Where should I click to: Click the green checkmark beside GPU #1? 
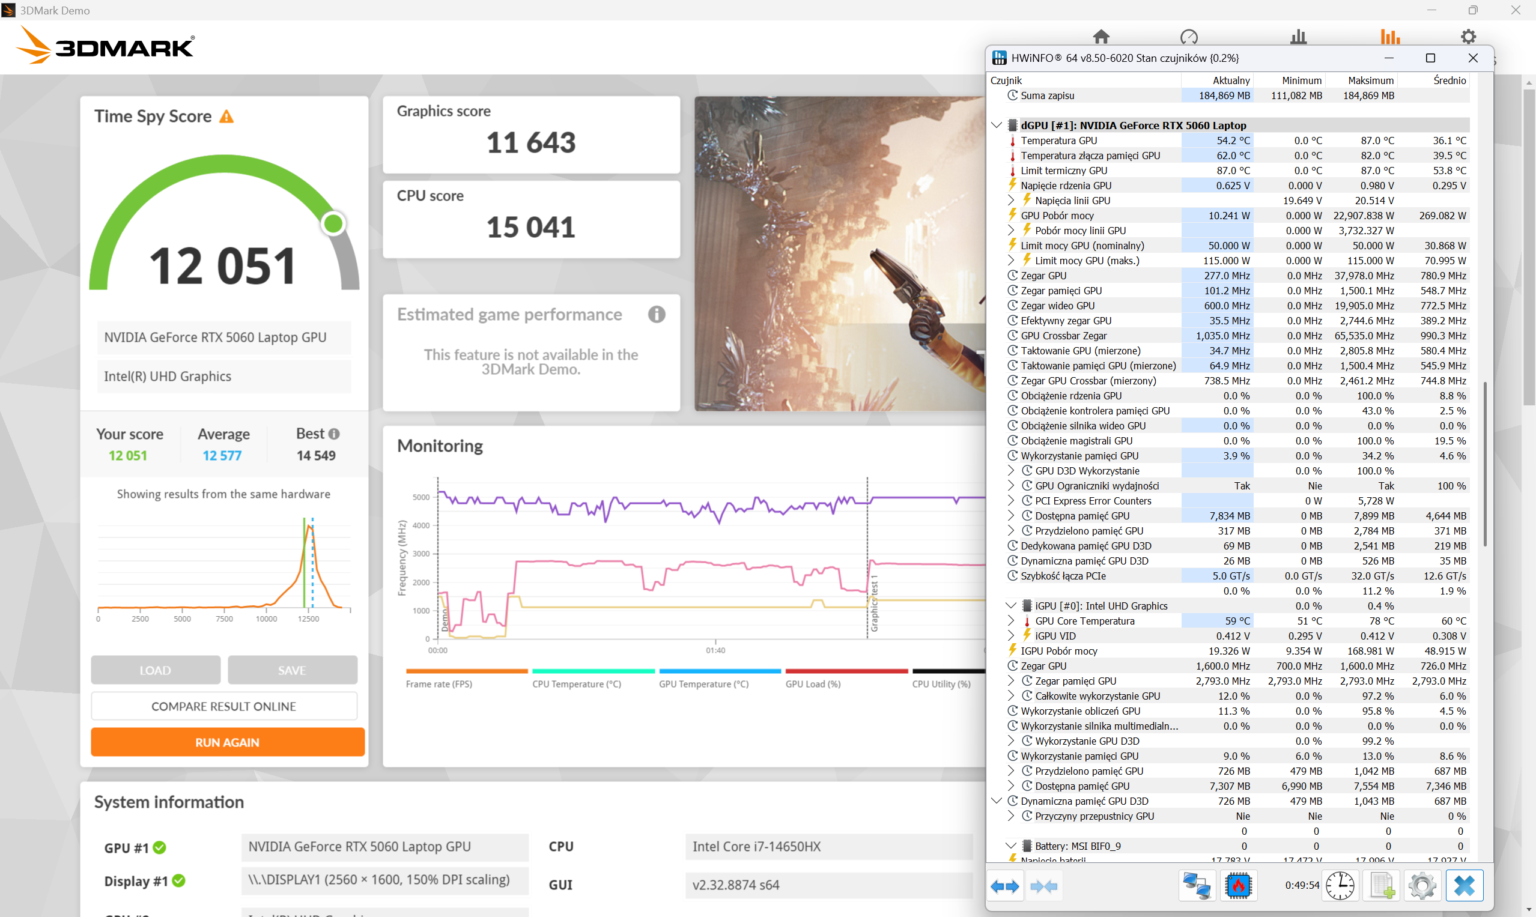[x=160, y=848]
